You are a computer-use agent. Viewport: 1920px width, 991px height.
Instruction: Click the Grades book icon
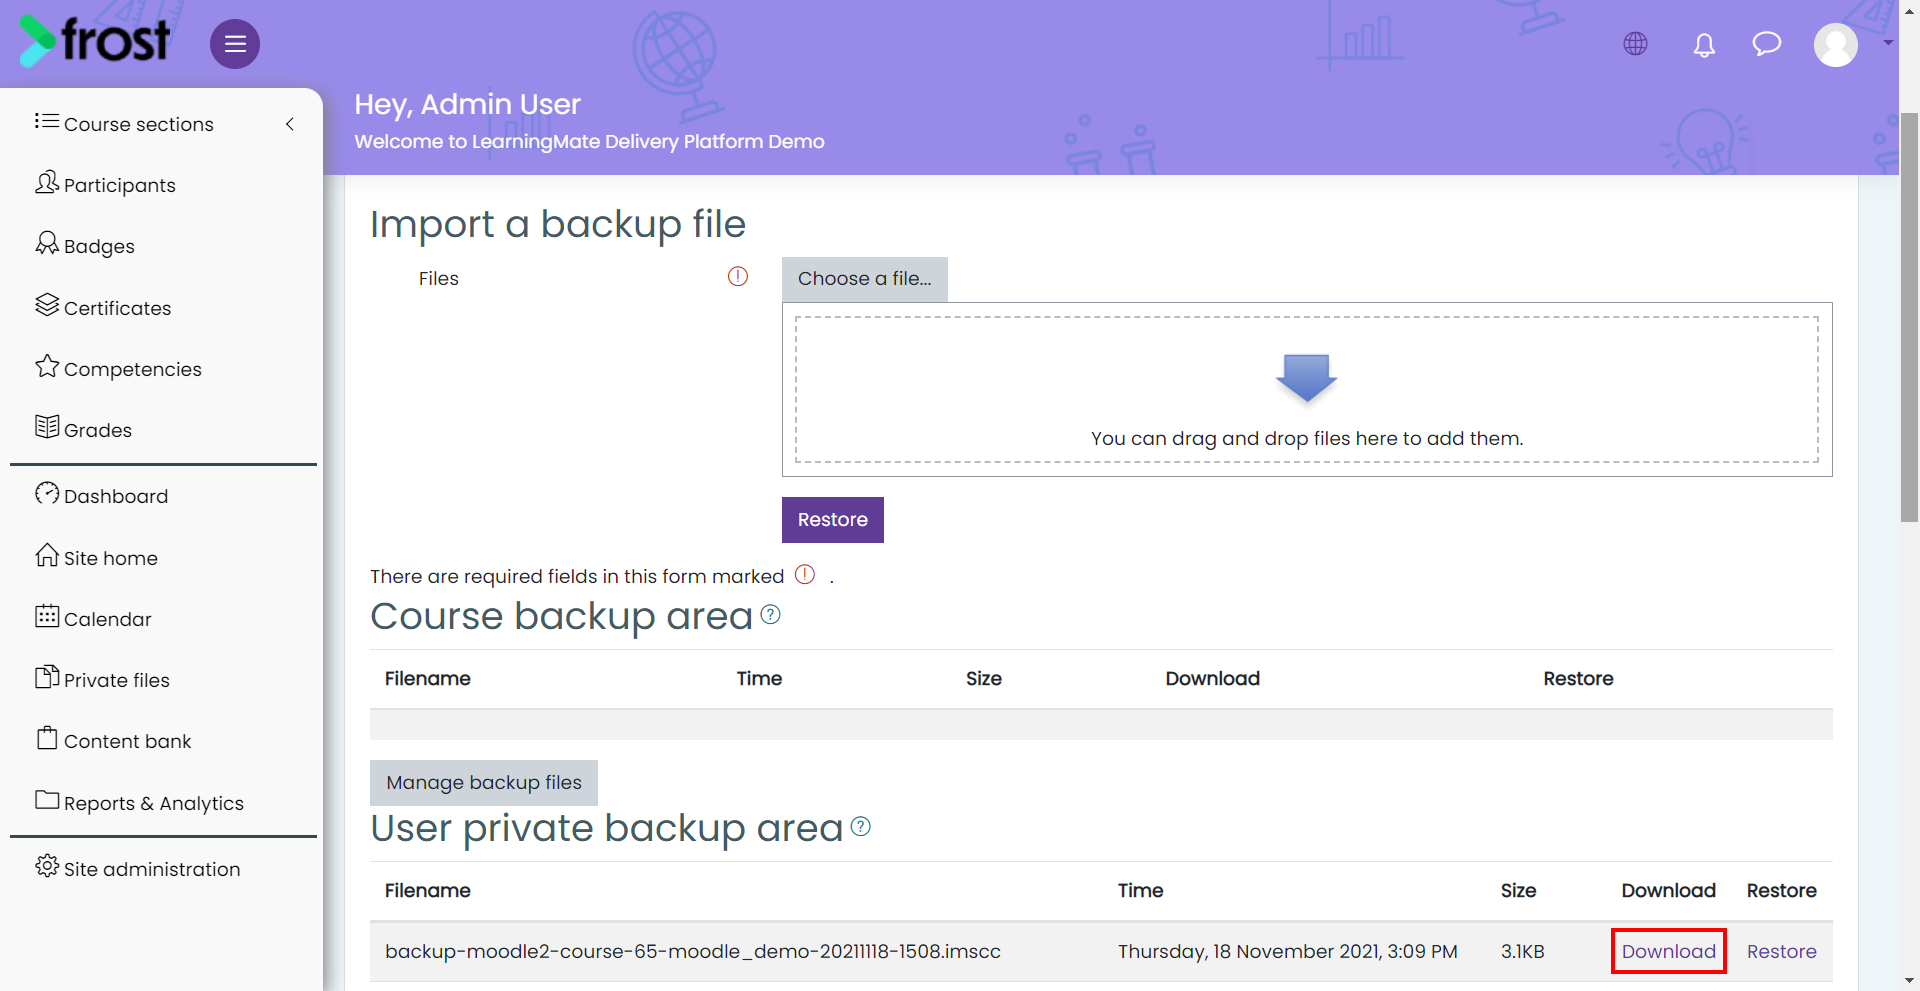pos(47,427)
